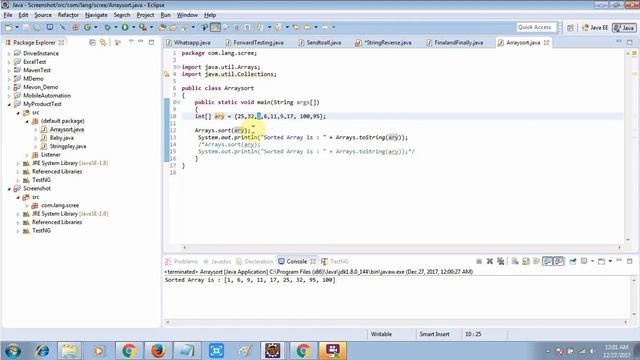This screenshot has height=360, width=640.
Task: Minimize the Package Explorer view
Action: (x=140, y=42)
